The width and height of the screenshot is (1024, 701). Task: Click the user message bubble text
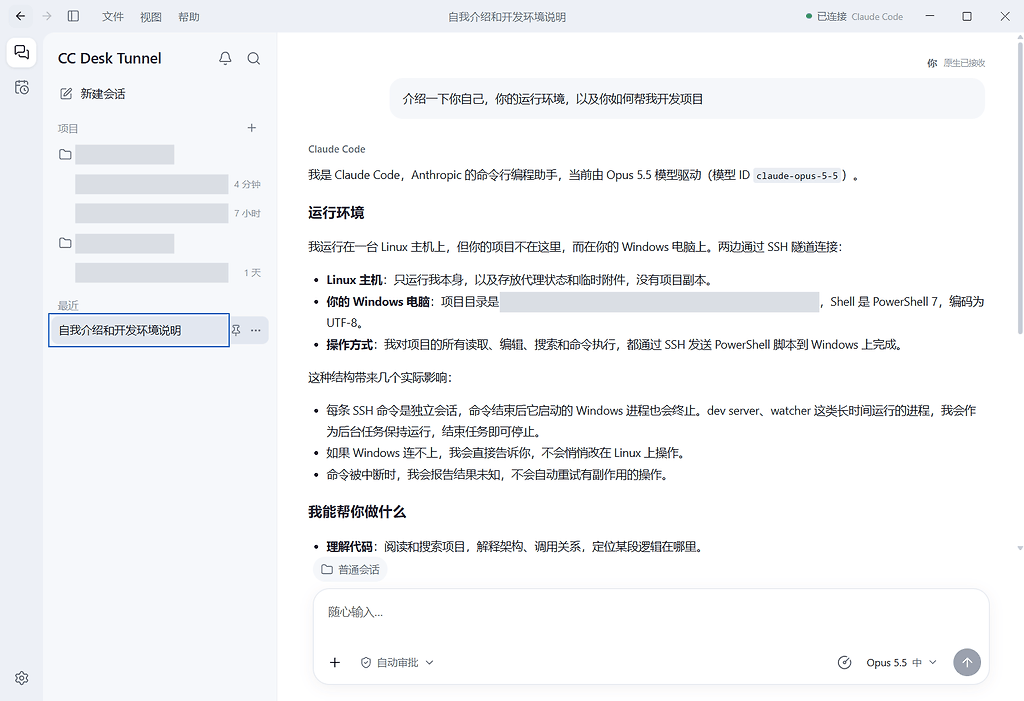tap(552, 99)
